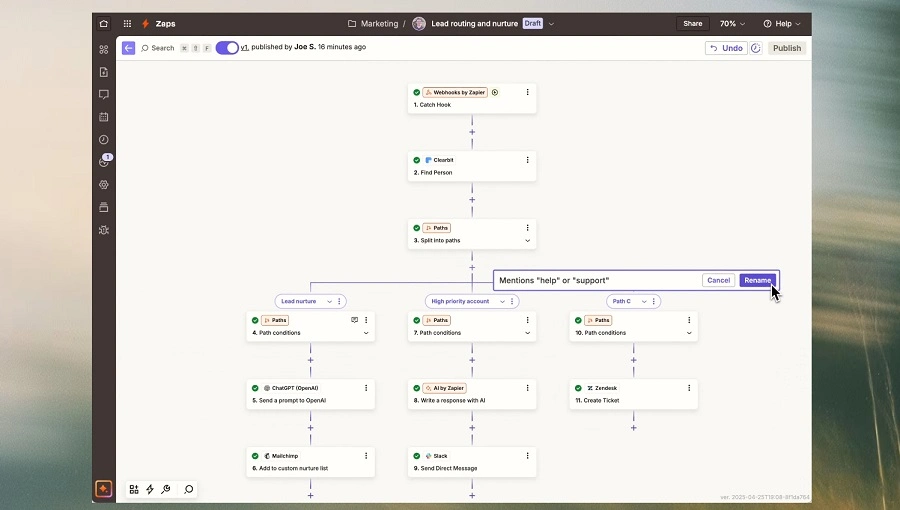The image size is (900, 510).
Task: Expand step 4 Path conditions chevron
Action: pos(366,333)
